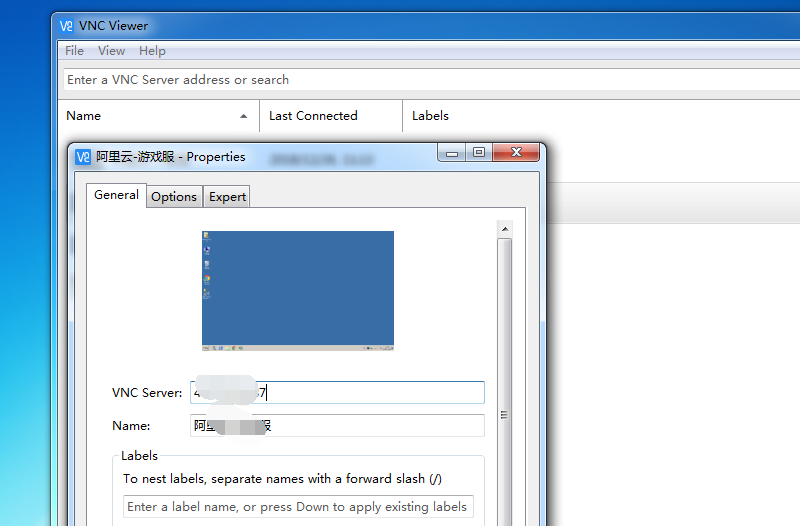
Task: Click the label name entry field
Action: pyautogui.click(x=298, y=507)
